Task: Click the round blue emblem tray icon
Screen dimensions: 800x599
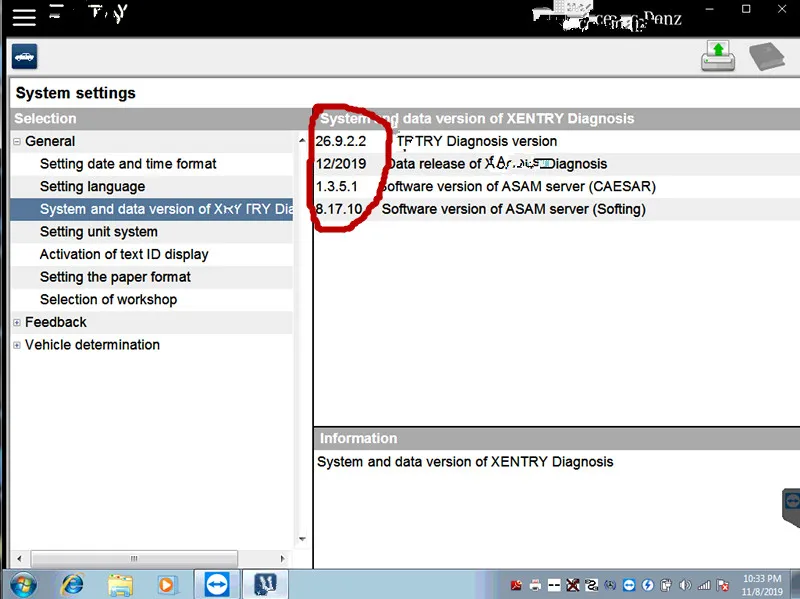Action: [x=610, y=585]
